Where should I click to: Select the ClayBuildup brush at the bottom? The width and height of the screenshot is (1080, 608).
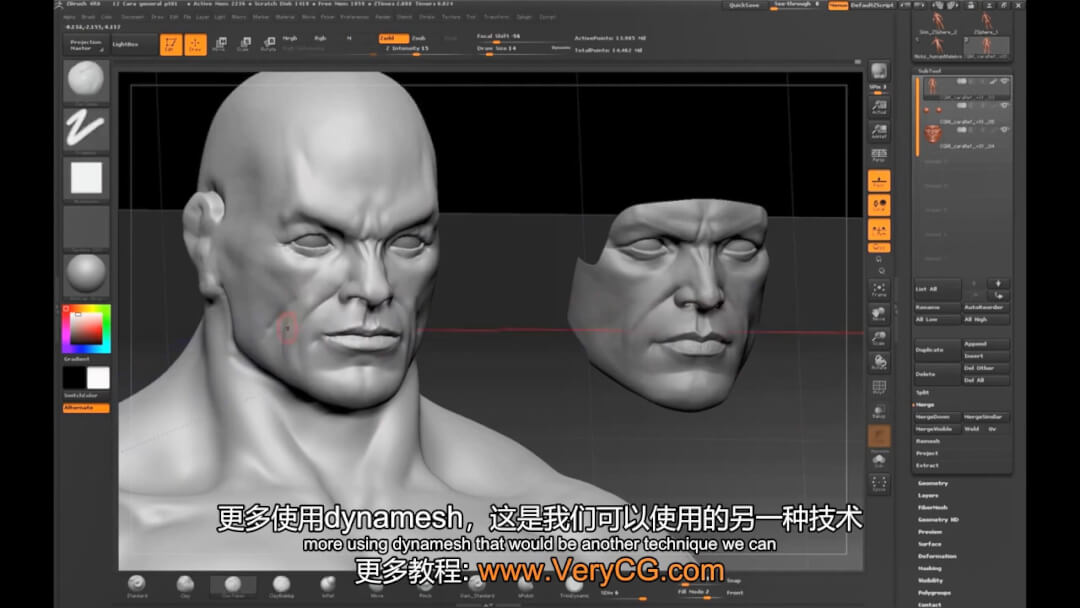point(281,586)
